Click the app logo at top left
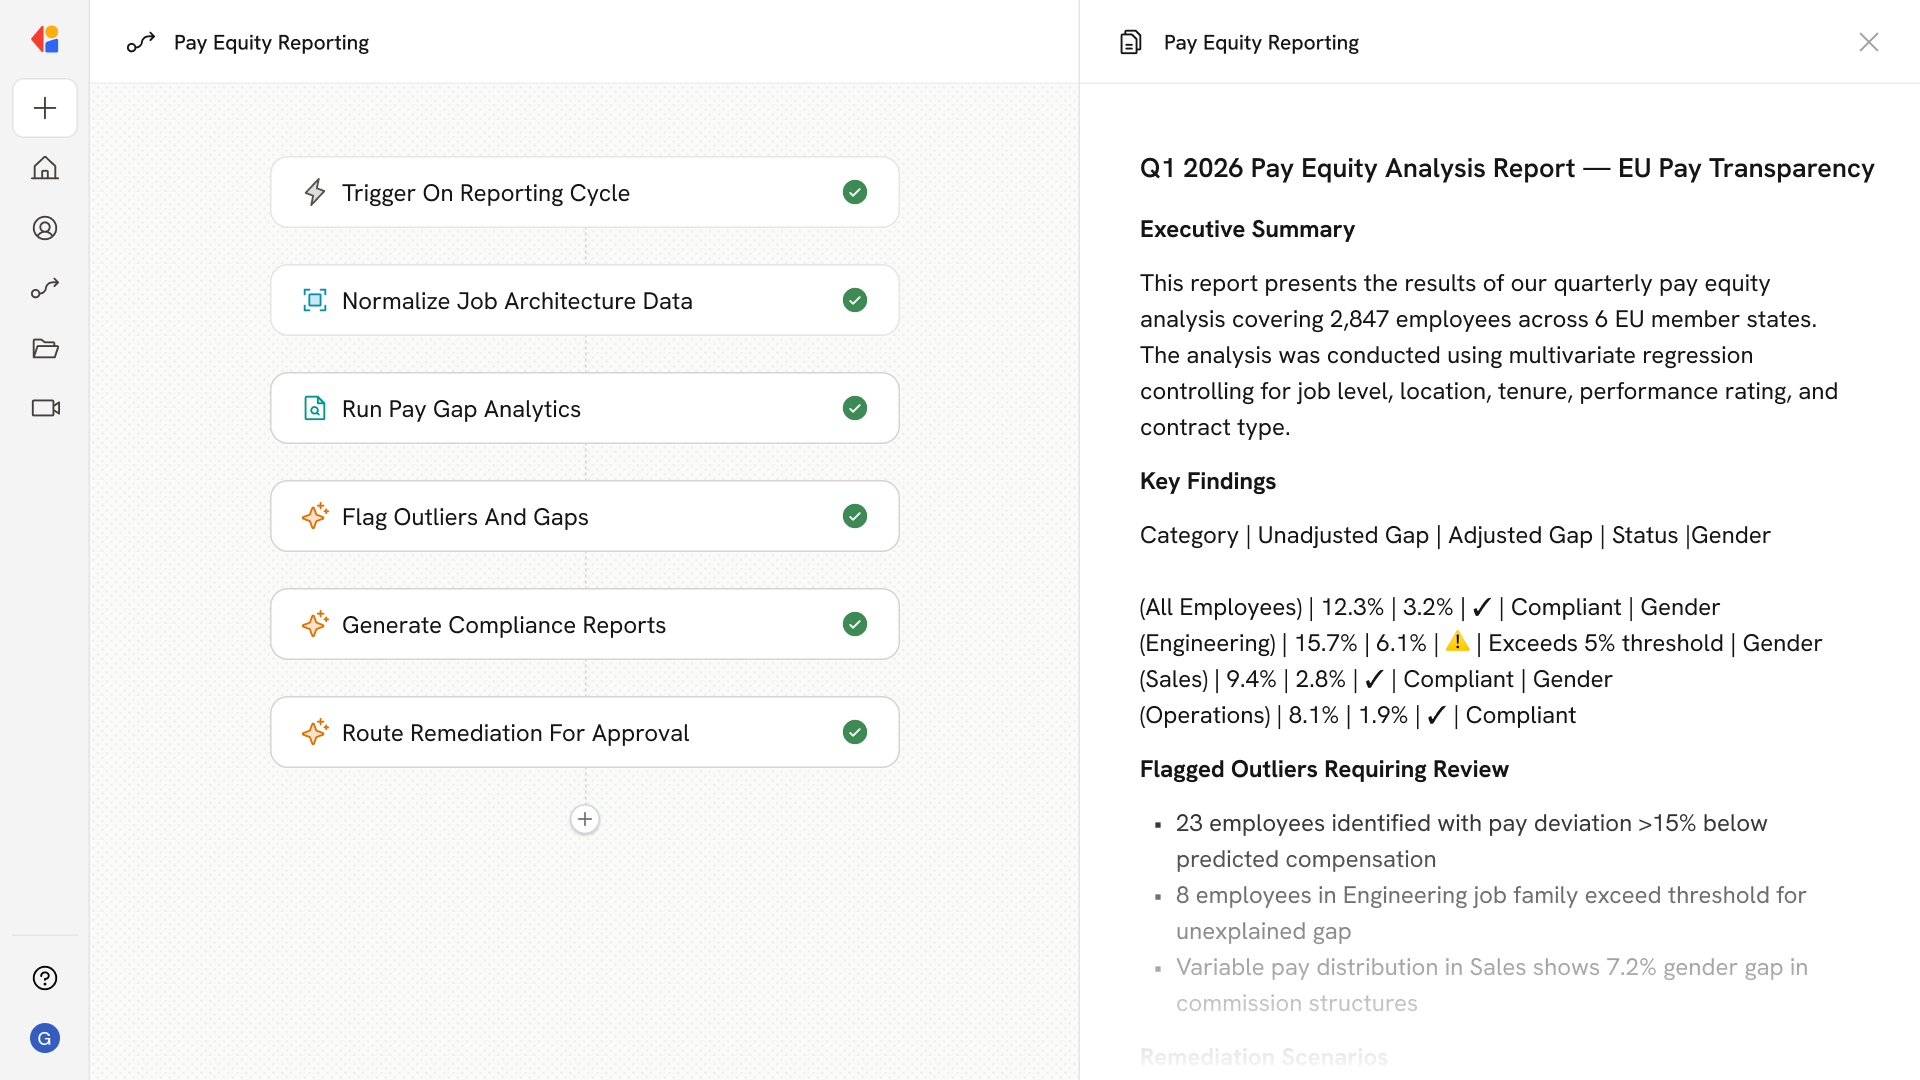This screenshot has height=1080, width=1920. click(x=45, y=40)
